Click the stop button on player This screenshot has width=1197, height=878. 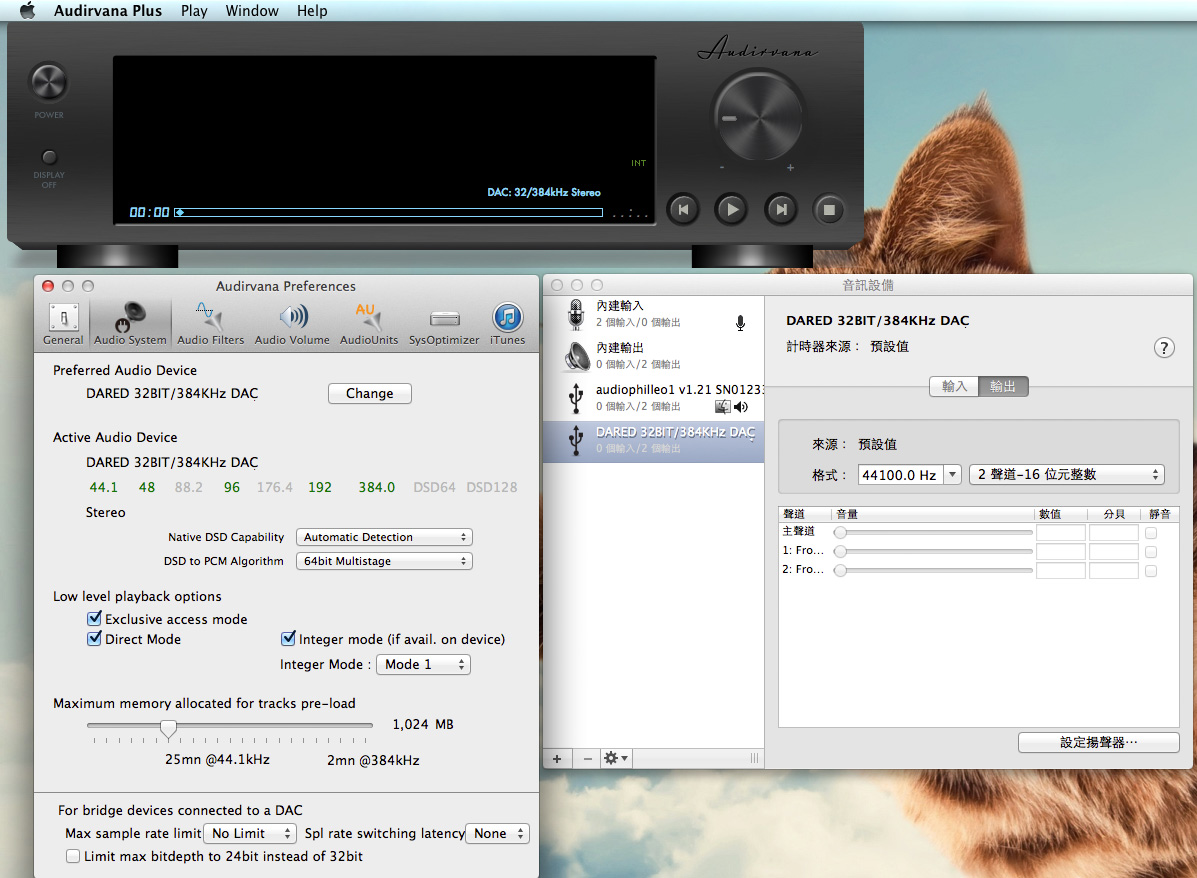(828, 209)
